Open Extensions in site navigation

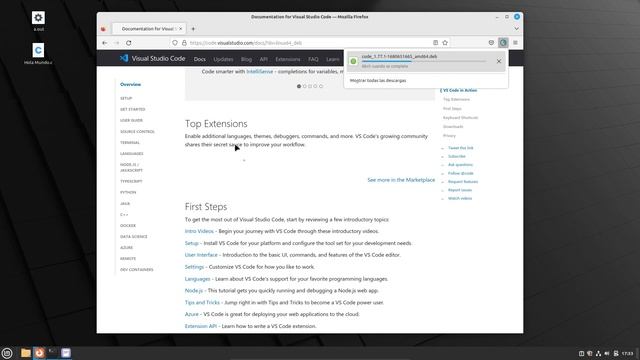pos(287,59)
